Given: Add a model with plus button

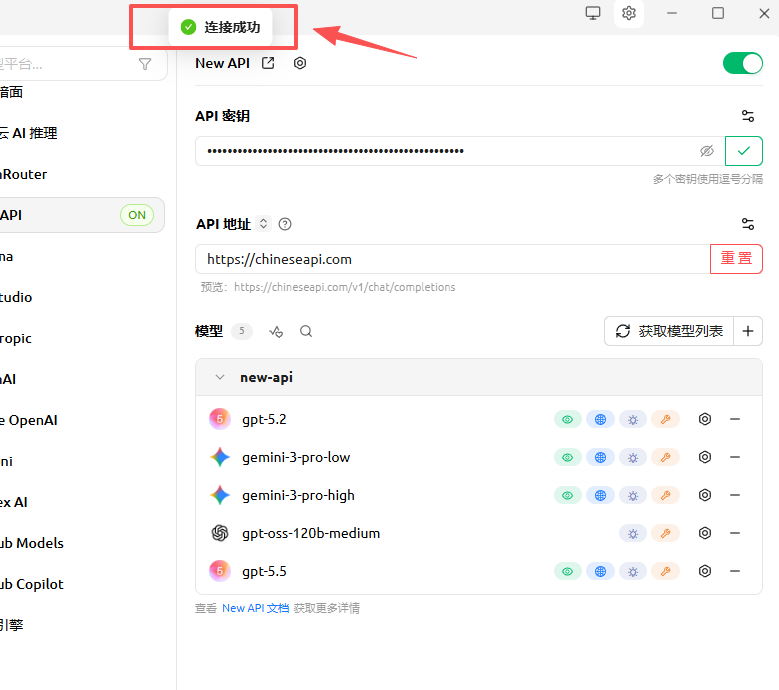Looking at the screenshot, I should pos(748,331).
